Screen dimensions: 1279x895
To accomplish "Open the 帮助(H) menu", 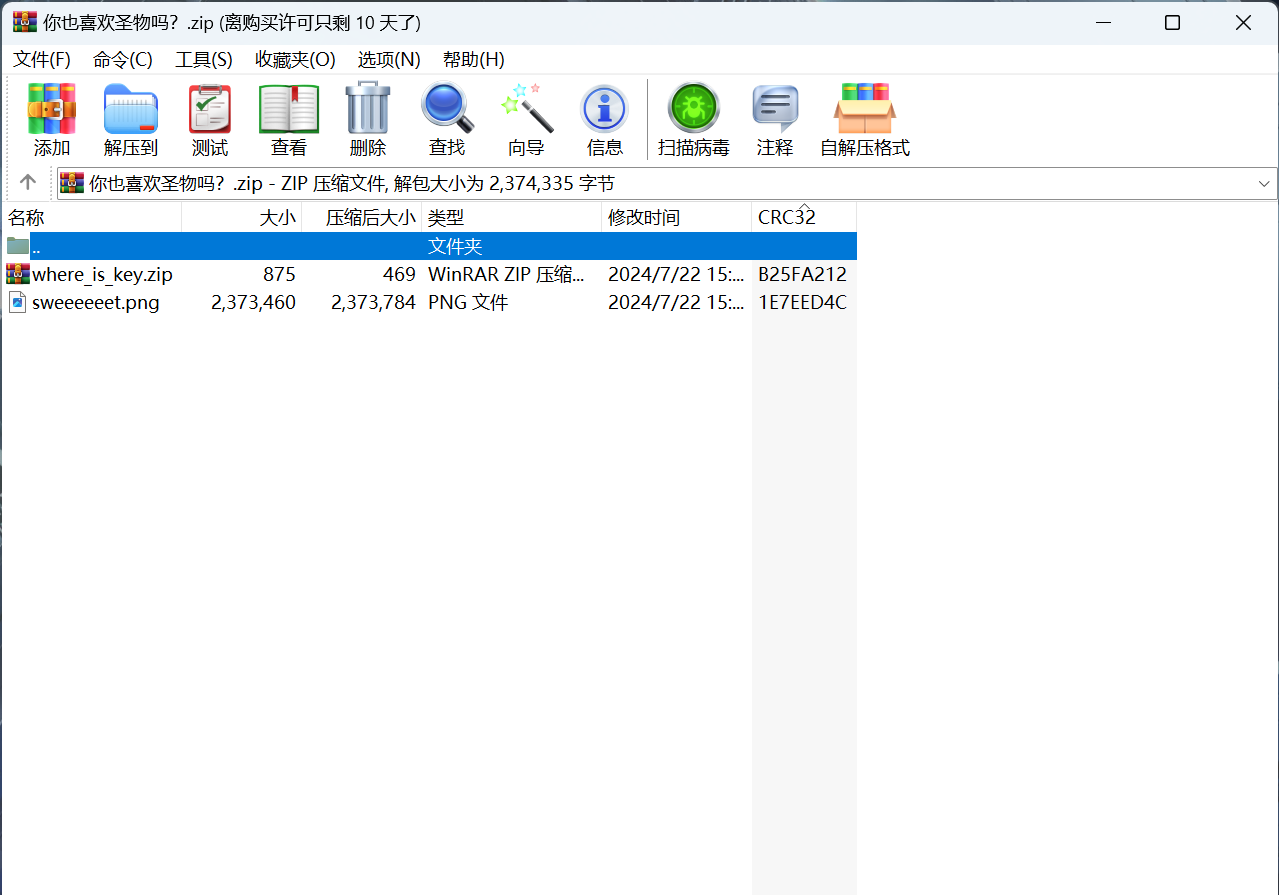I will coord(474,60).
